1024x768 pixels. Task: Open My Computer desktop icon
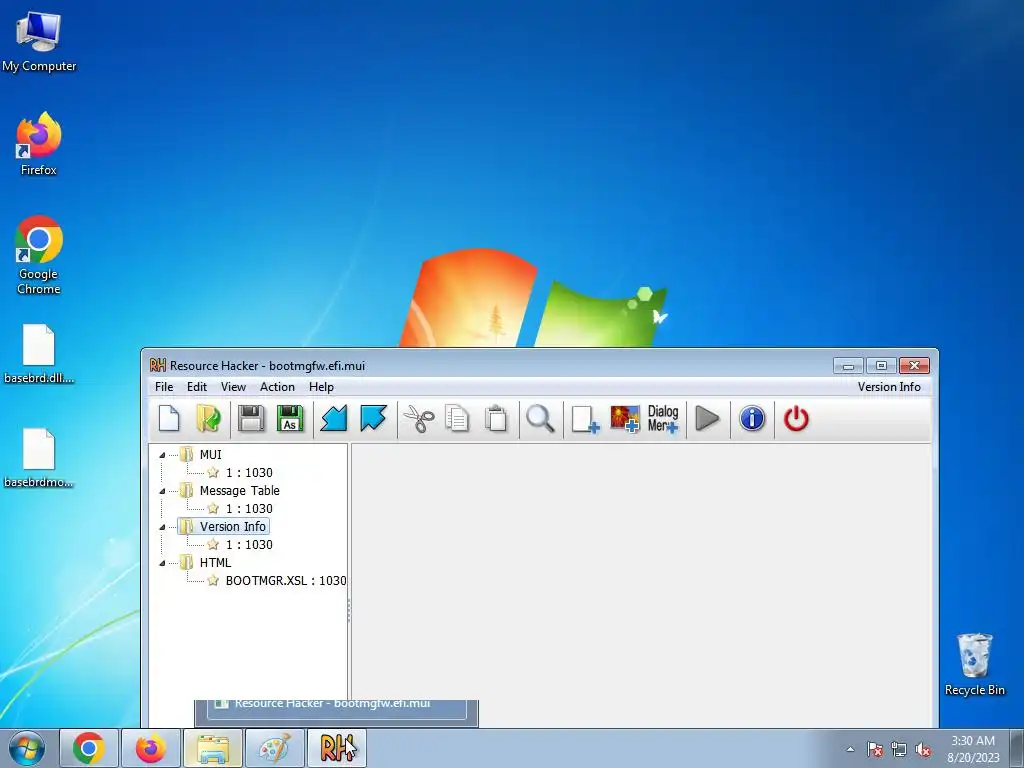pyautogui.click(x=39, y=42)
